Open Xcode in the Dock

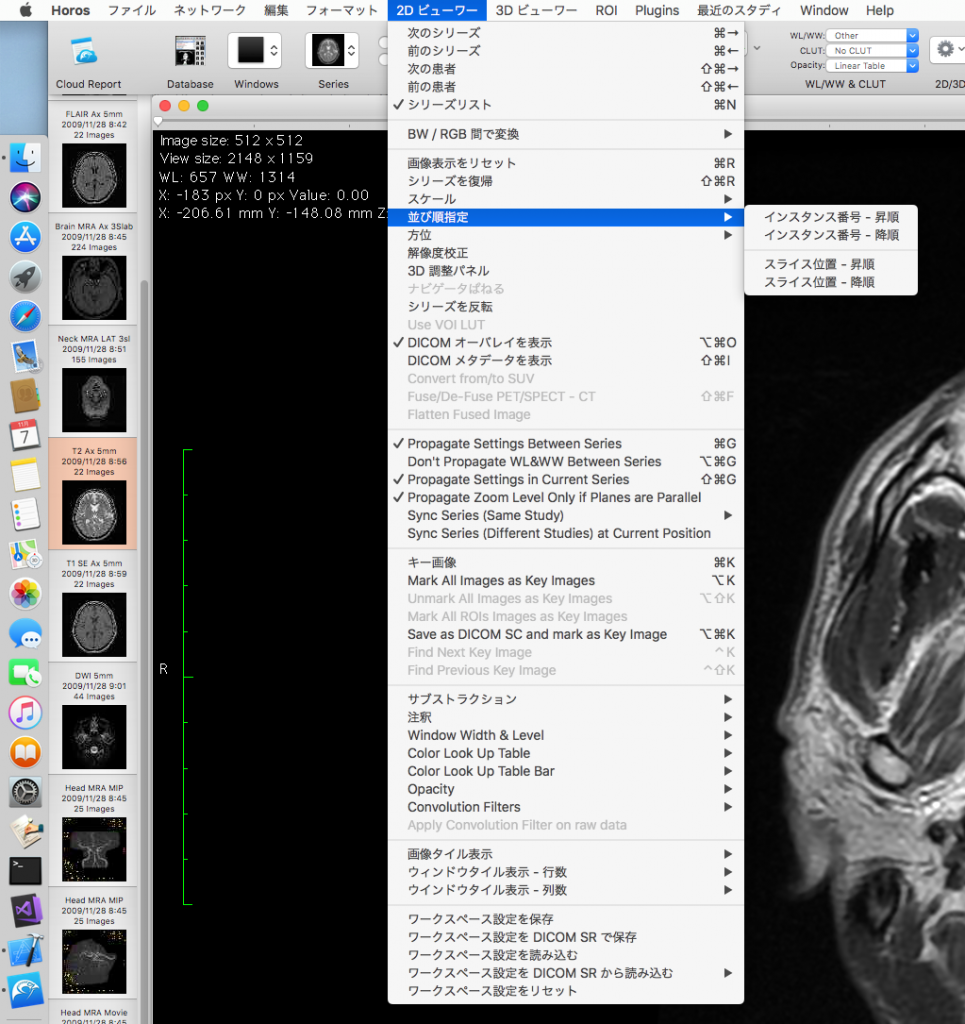pos(25,950)
